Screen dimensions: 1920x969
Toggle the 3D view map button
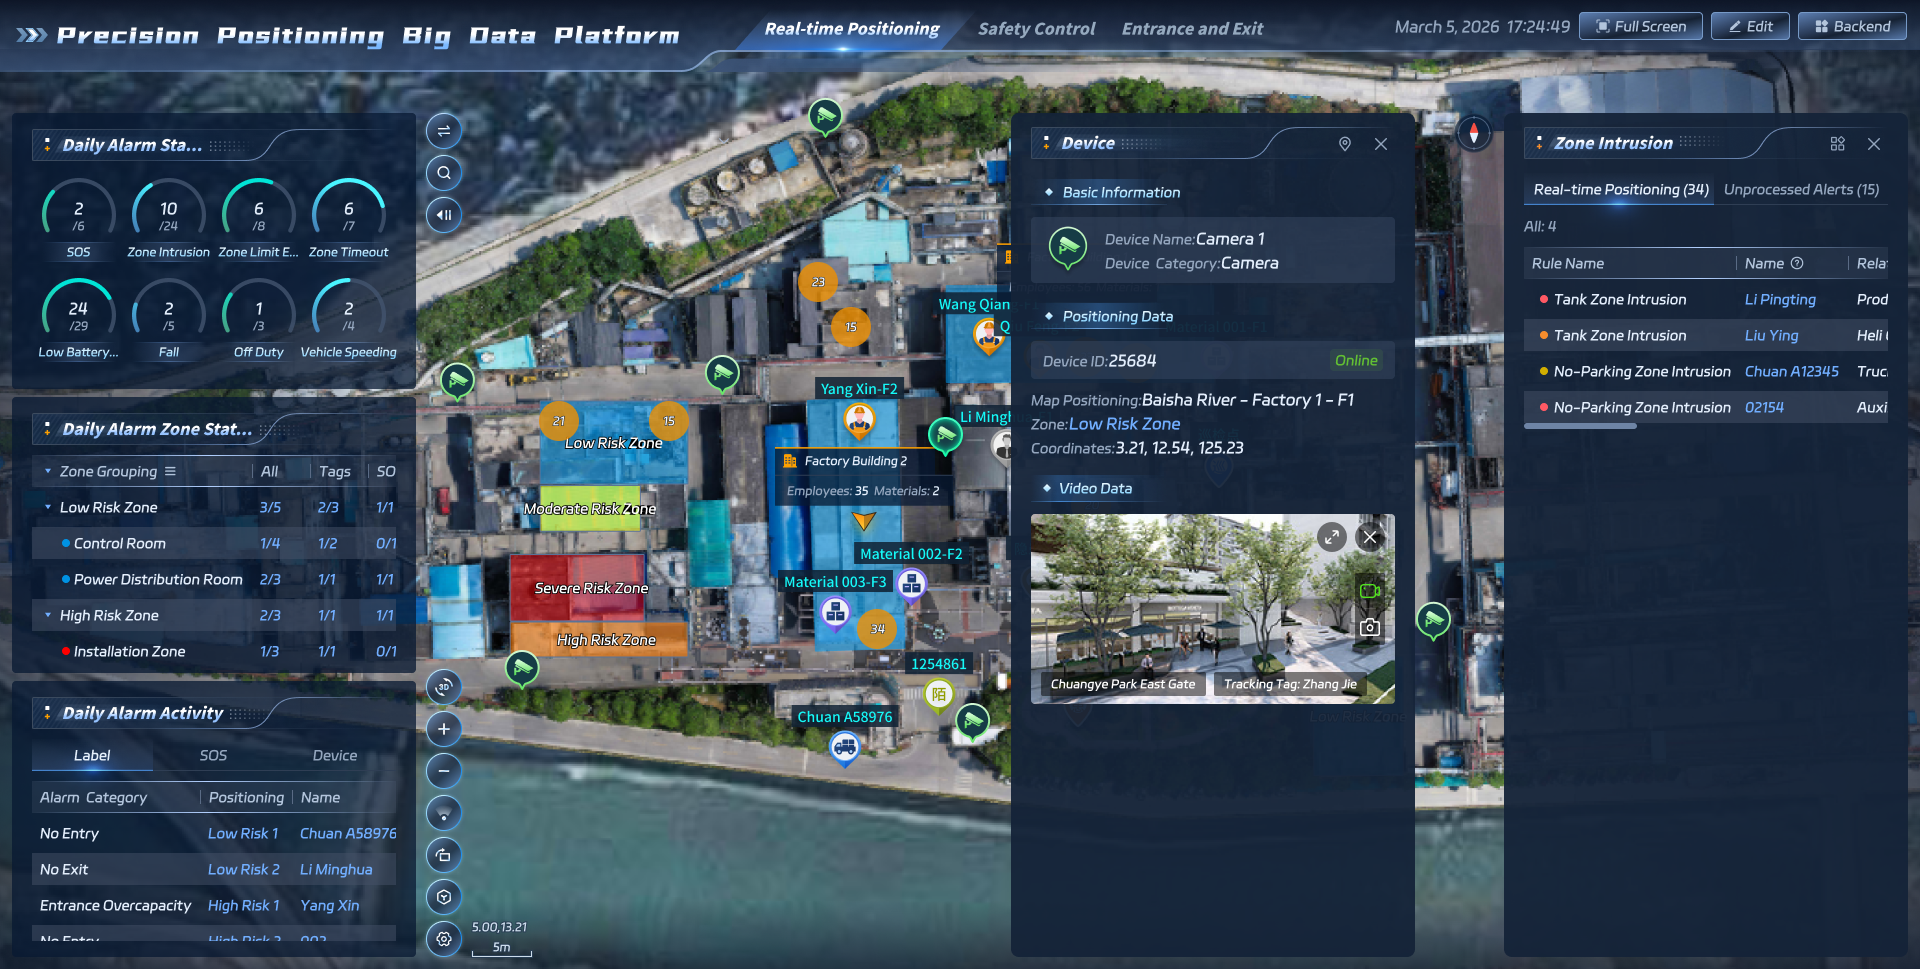tap(444, 687)
